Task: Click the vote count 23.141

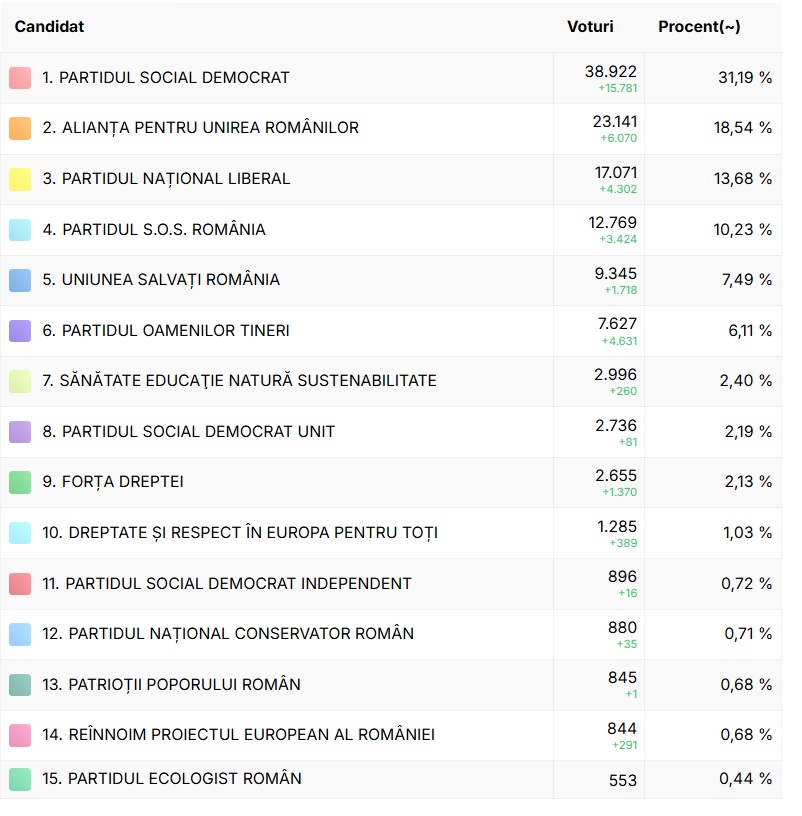Action: coord(615,122)
